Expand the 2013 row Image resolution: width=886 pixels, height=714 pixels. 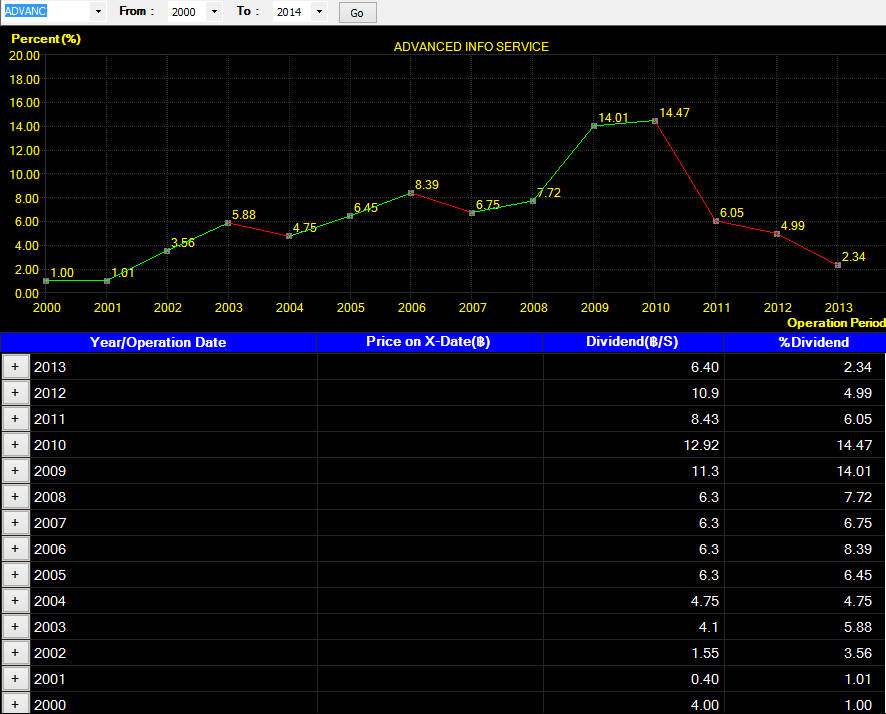[x=15, y=367]
